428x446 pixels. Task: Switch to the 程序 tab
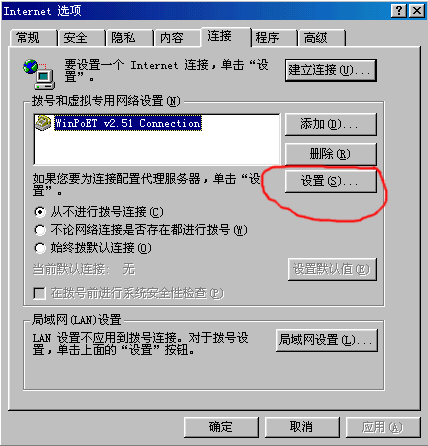[274, 38]
